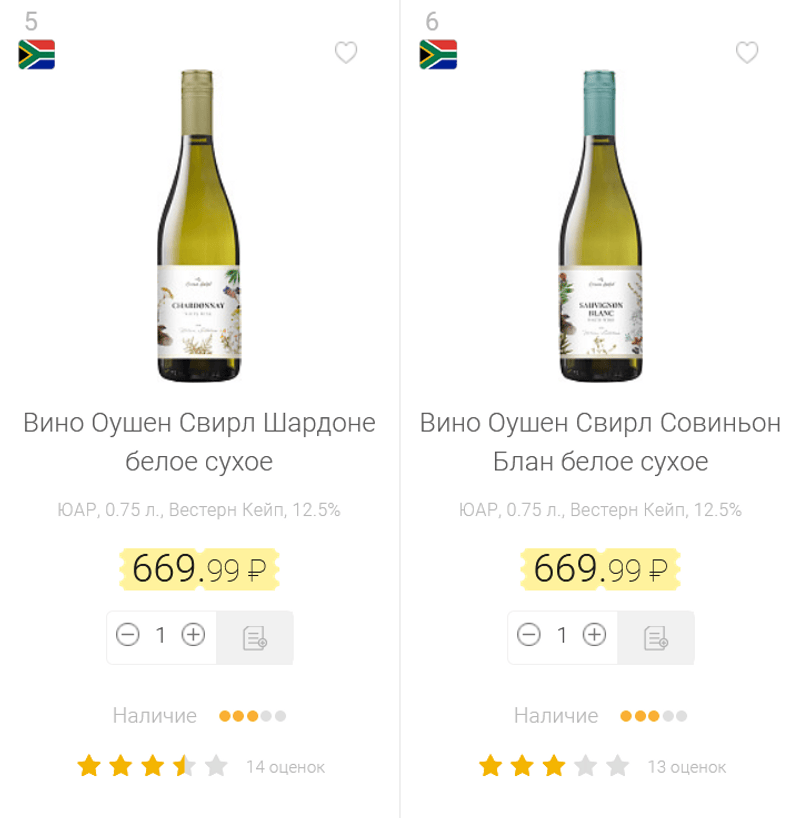Open Вино Оушен Свирл Совиньон Блан link
This screenshot has width=800, height=818.
pyautogui.click(x=600, y=442)
